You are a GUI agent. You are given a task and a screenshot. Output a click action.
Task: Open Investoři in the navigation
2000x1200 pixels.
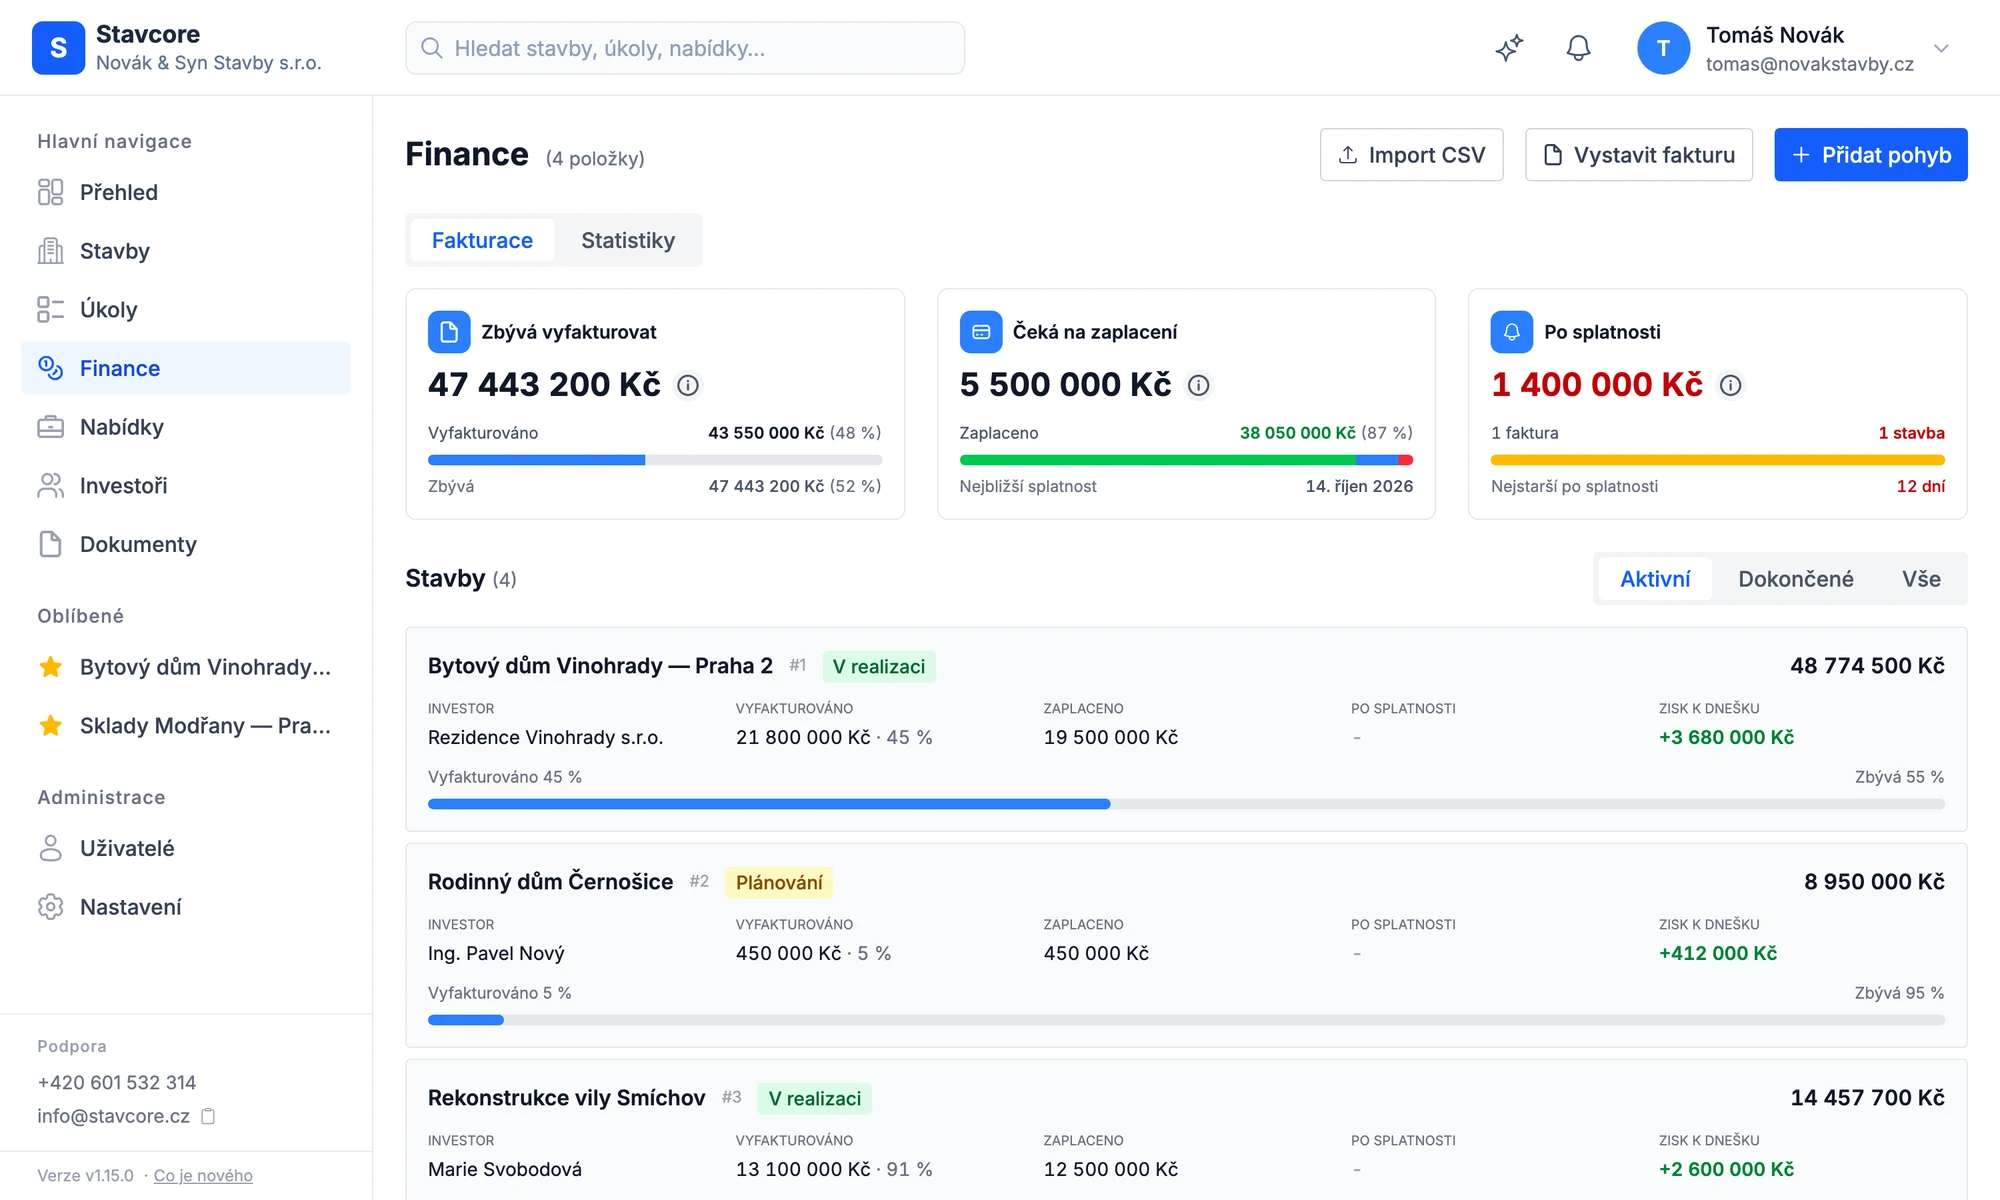(186, 485)
